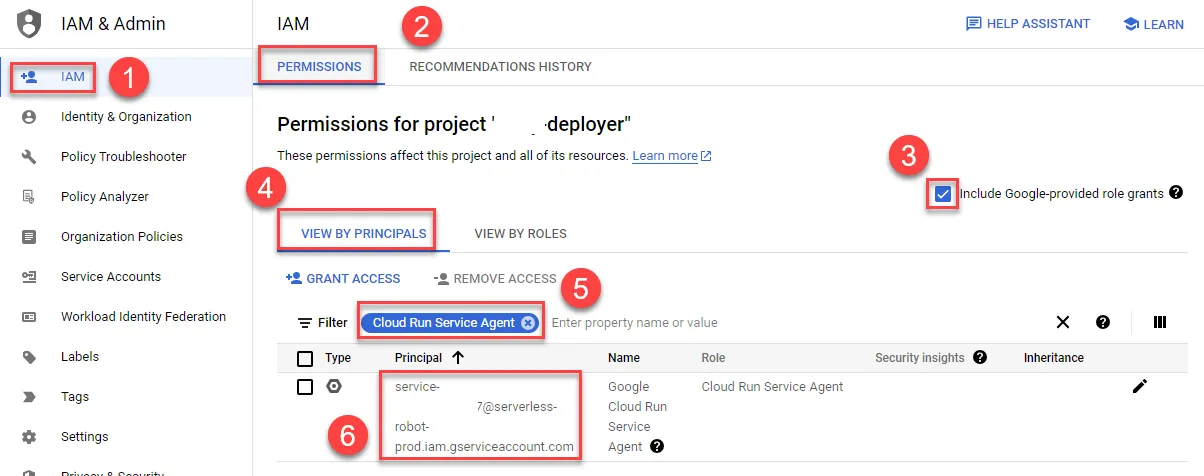
Task: Select the service account row checkbox
Action: coord(305,387)
